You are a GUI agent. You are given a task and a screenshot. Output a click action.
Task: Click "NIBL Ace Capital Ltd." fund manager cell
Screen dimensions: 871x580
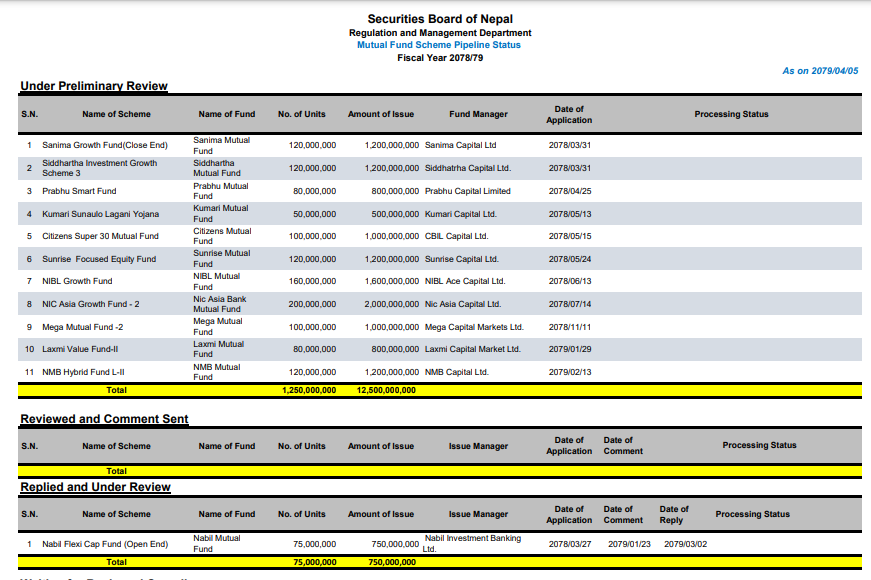coord(465,282)
